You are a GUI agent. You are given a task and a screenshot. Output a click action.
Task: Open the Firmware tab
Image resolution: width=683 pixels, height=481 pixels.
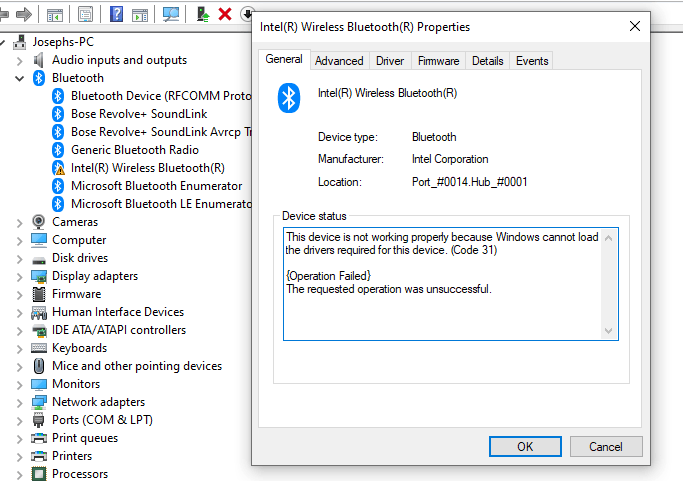click(438, 61)
